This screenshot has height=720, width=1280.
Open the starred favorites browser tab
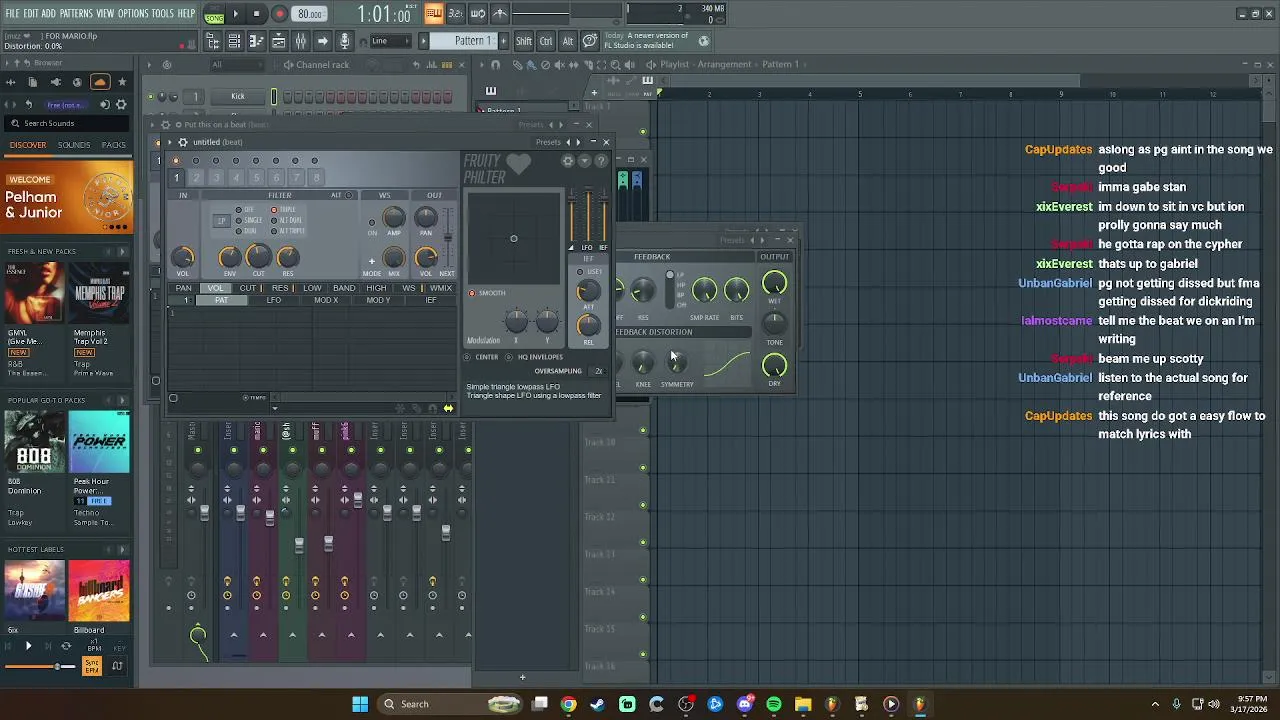coord(122,82)
